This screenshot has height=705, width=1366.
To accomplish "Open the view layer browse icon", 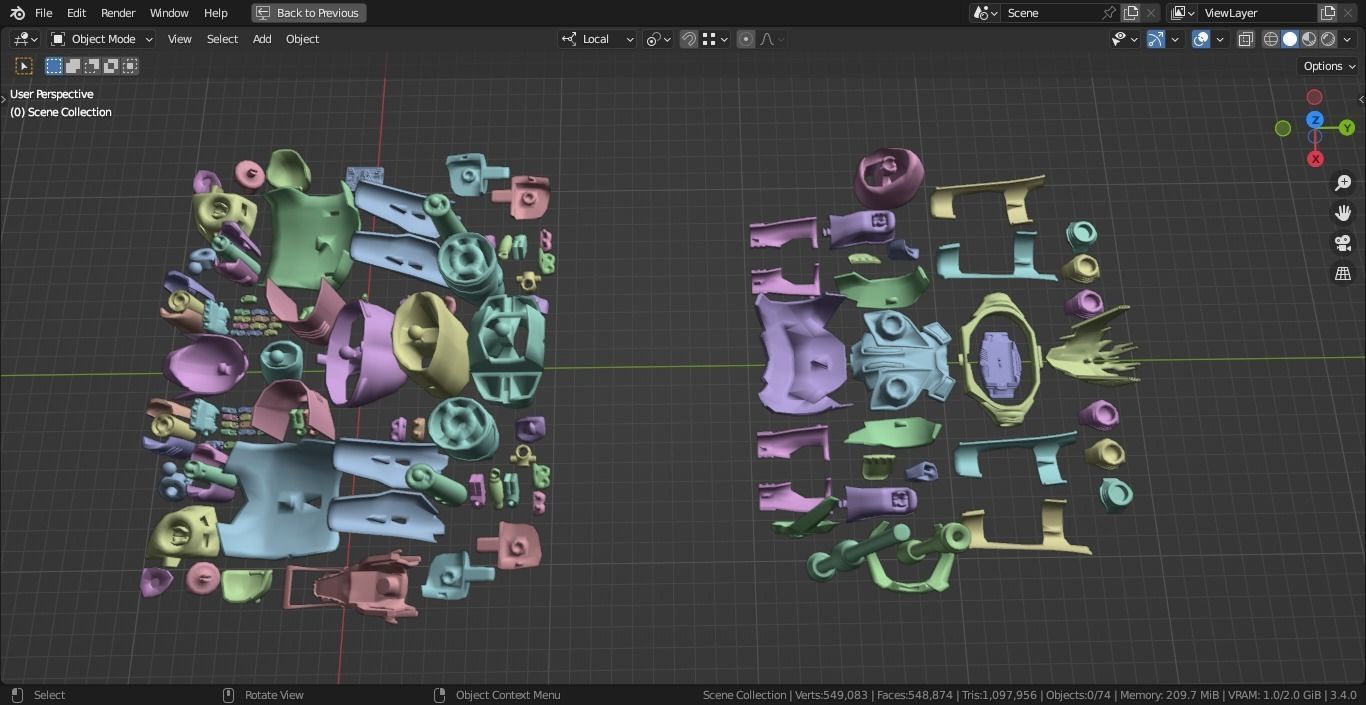I will coord(1182,13).
